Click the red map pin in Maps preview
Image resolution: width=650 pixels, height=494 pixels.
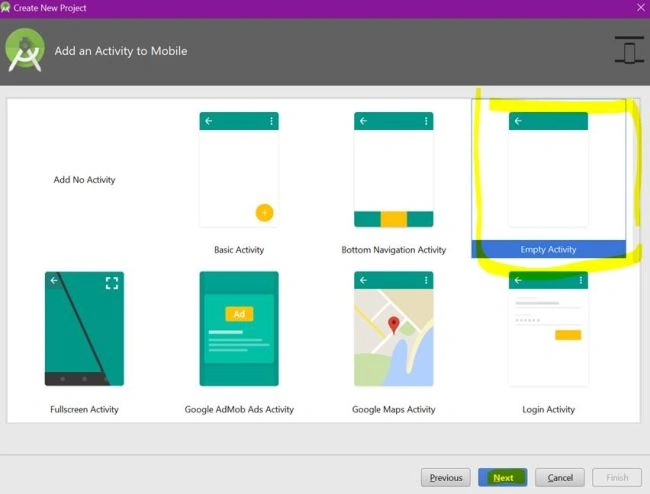coord(393,325)
